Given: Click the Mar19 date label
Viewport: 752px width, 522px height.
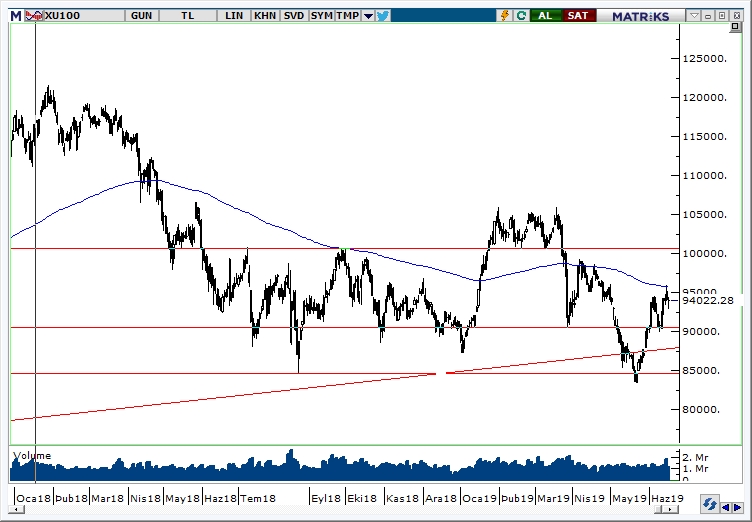Looking at the screenshot, I should tap(553, 498).
